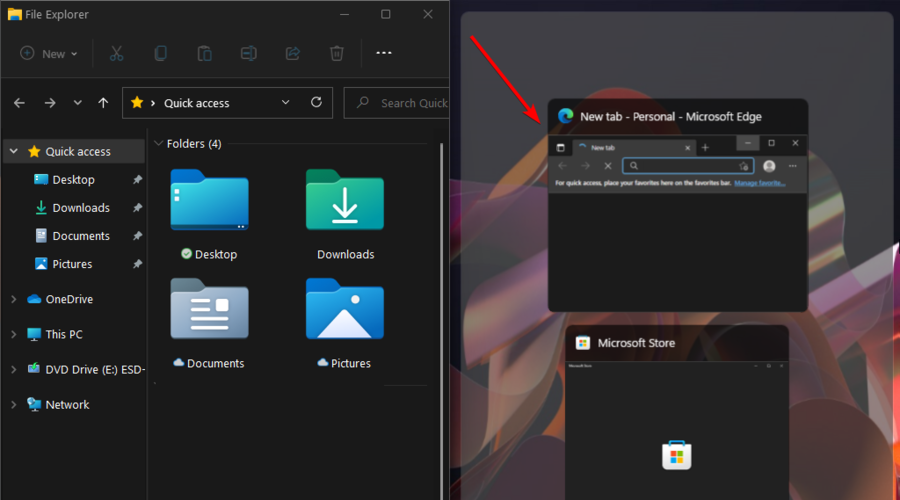Image resolution: width=900 pixels, height=500 pixels.
Task: Click the File Explorer title bar icon
Action: (x=14, y=14)
